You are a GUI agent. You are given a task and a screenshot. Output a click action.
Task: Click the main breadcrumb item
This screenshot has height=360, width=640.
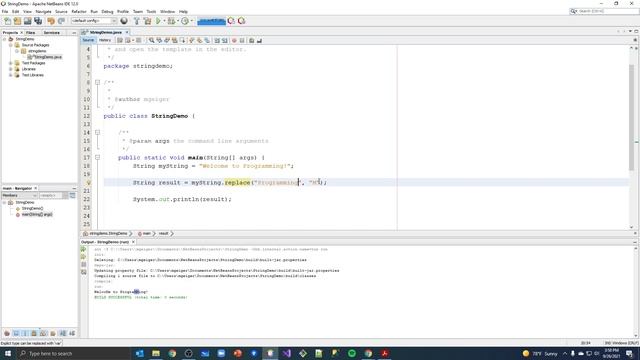click(147, 233)
